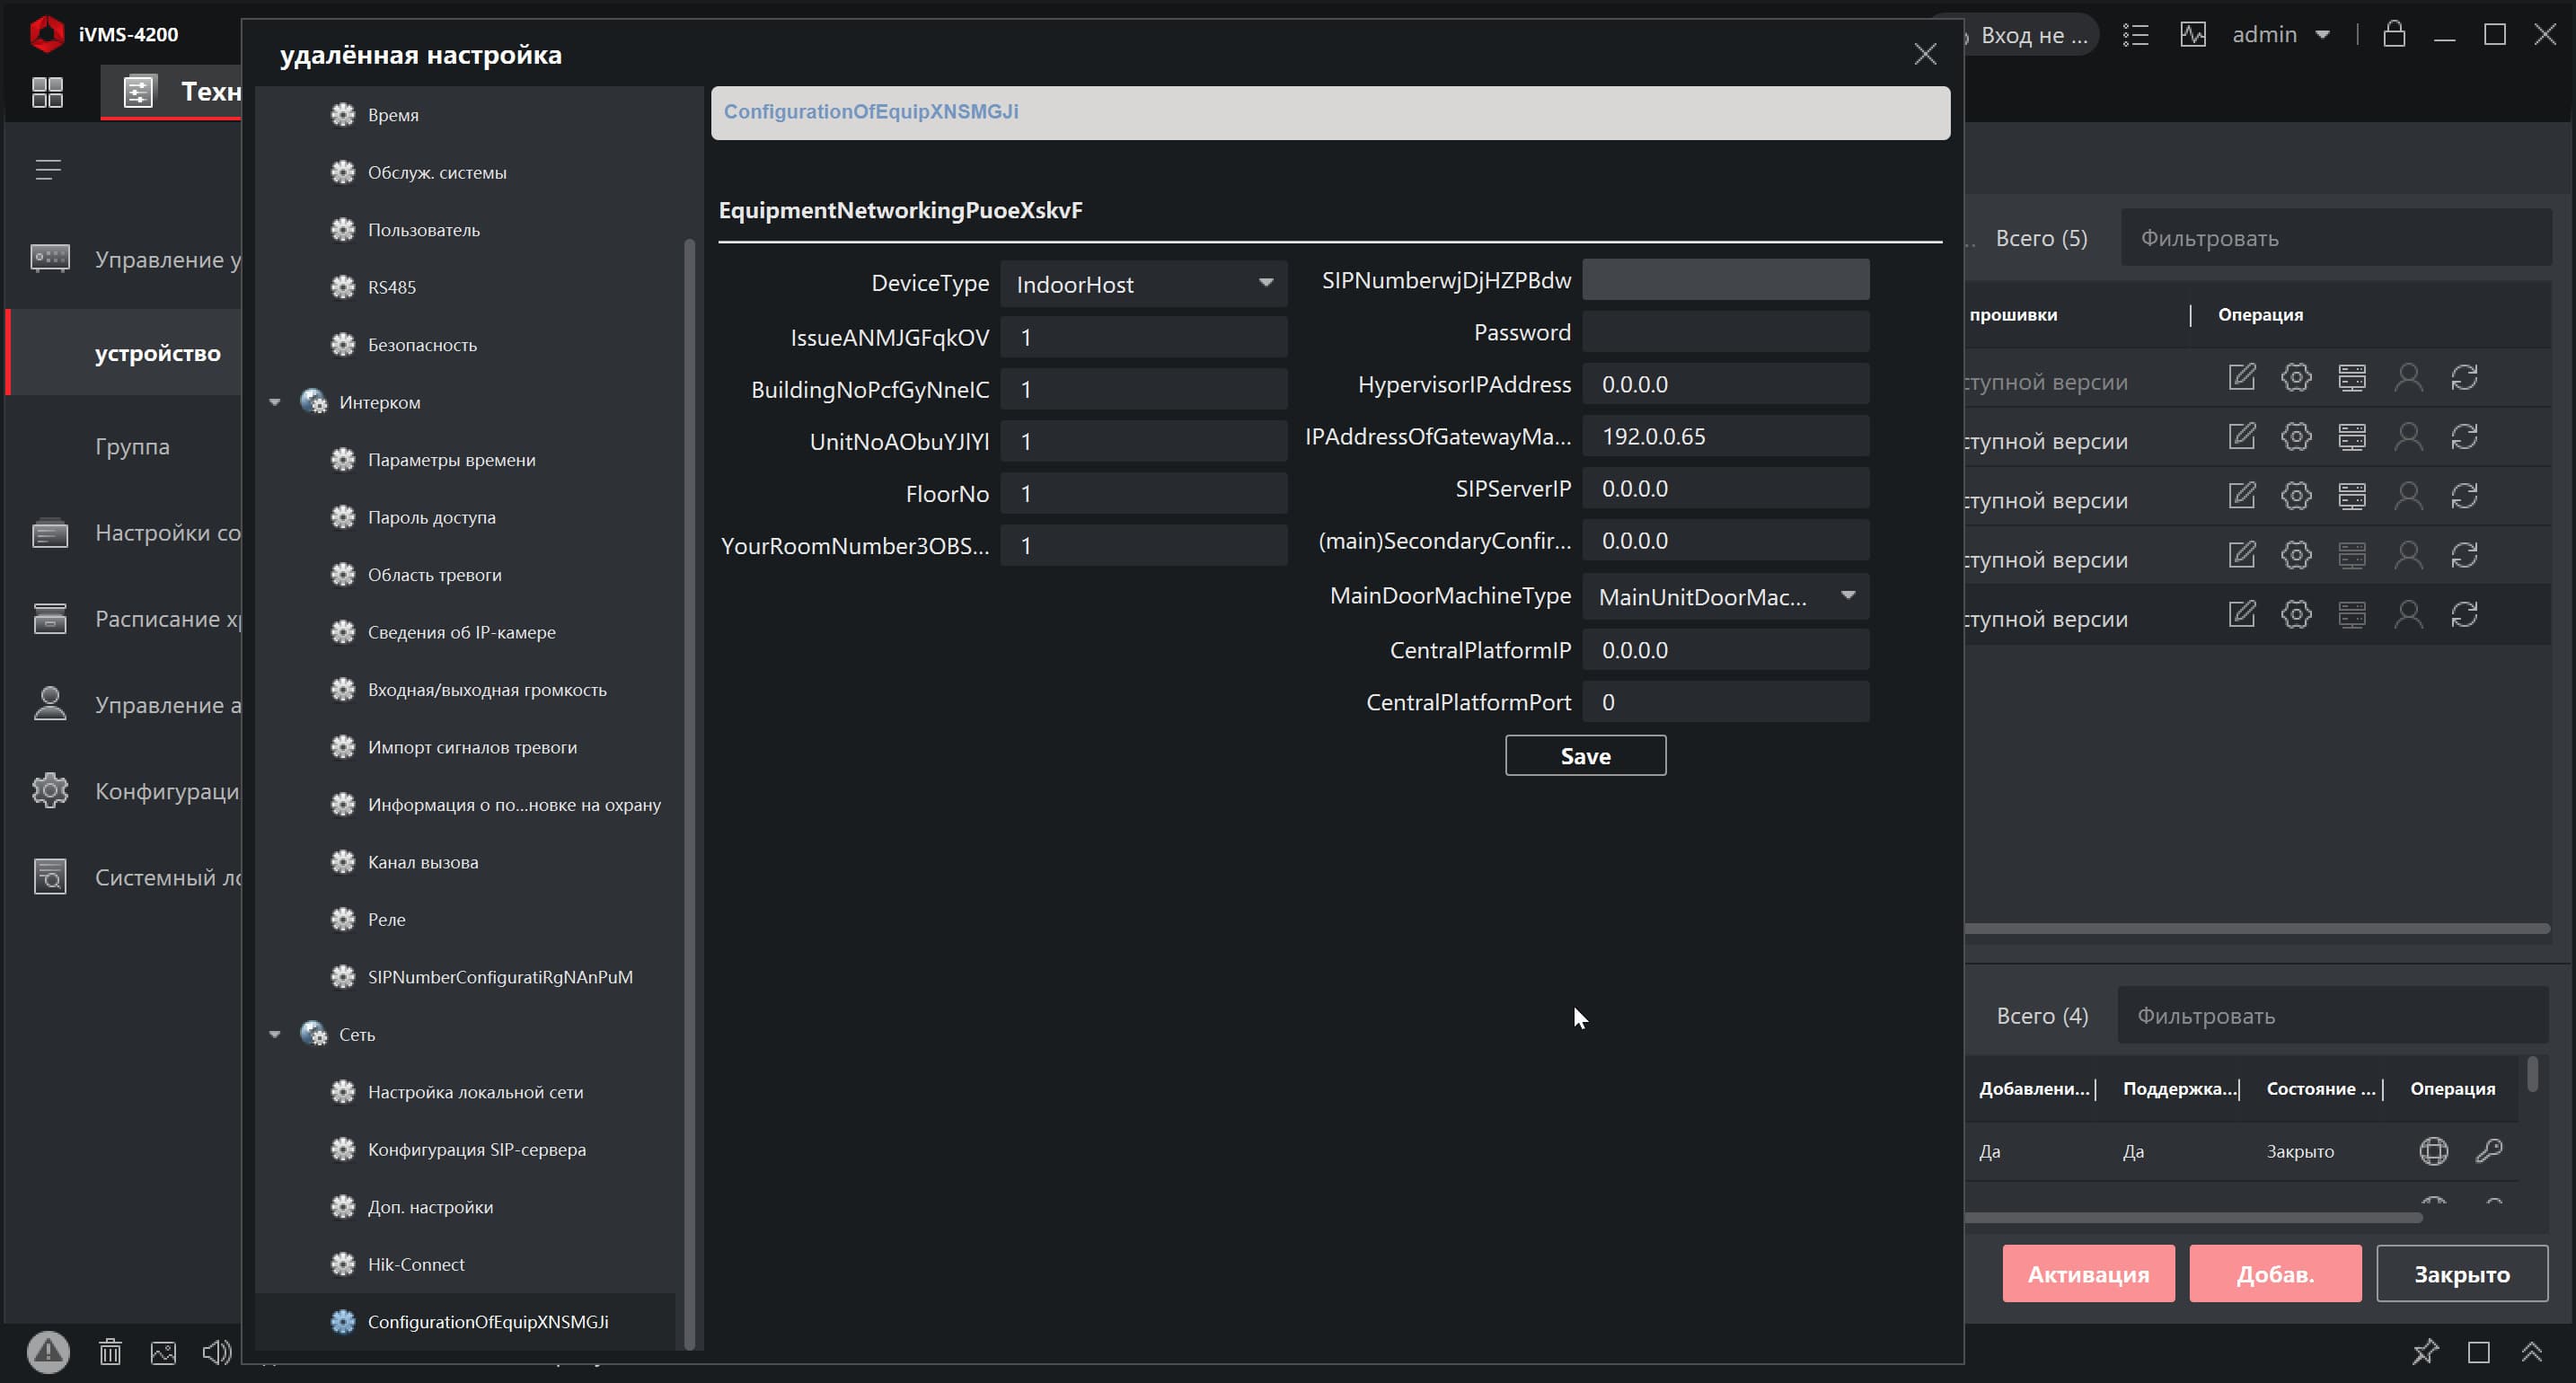Collapse the hamburger side menu
This screenshot has height=1383, width=2576.
(x=48, y=170)
